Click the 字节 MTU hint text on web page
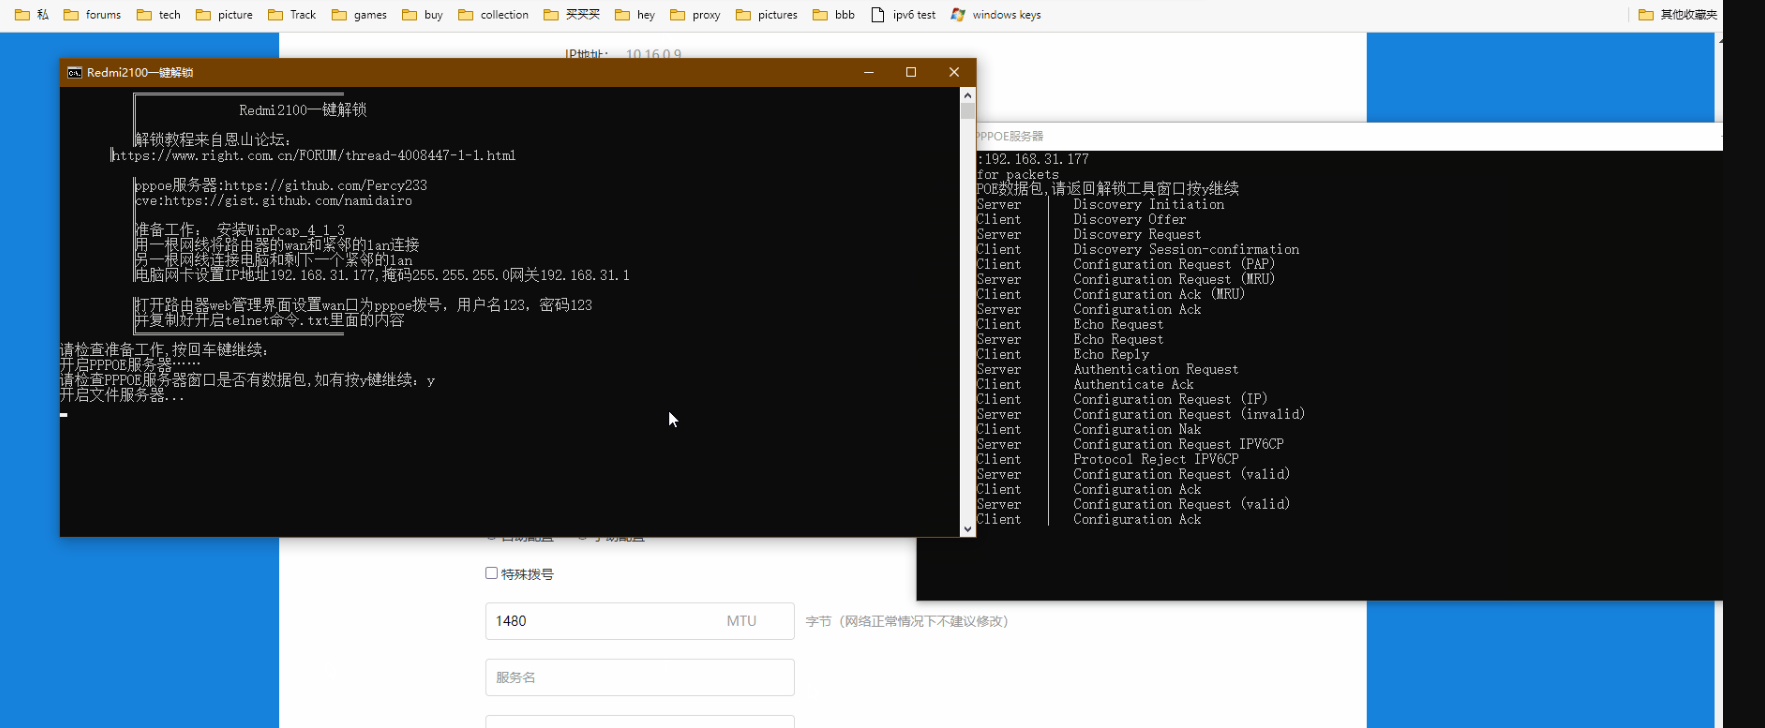The width and height of the screenshot is (1765, 728). tap(907, 621)
